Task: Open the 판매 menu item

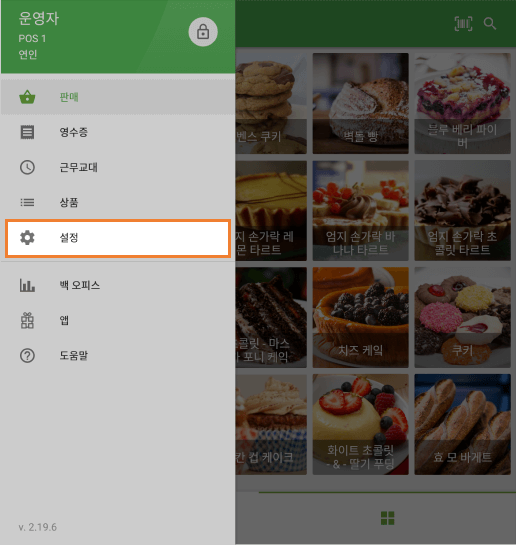Action: 118,97
